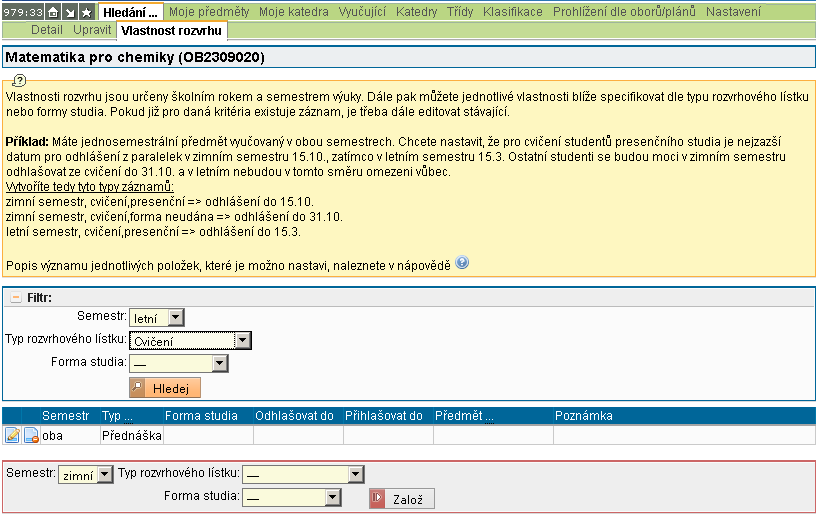Edit the 'oba Přednáška' record with pencil icon
The height and width of the screenshot is (515, 818).
pyautogui.click(x=13, y=436)
